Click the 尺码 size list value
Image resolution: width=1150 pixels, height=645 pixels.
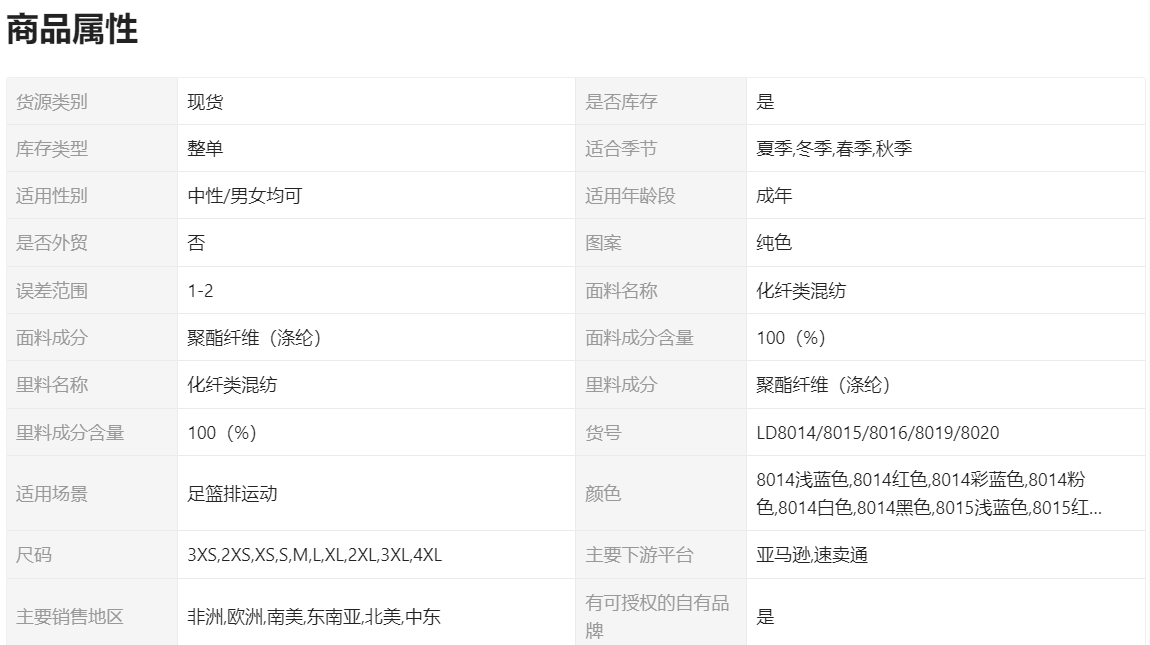coord(314,555)
